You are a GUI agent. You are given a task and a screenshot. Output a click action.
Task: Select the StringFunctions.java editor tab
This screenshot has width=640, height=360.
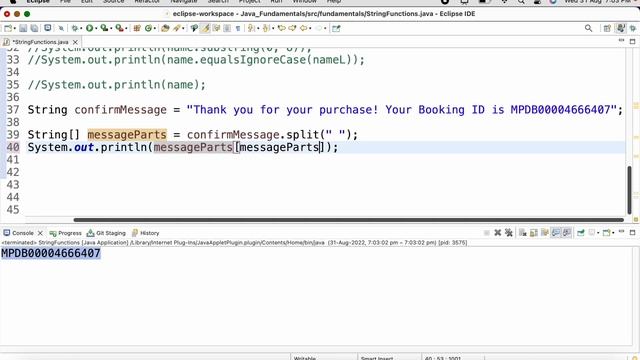pos(40,42)
